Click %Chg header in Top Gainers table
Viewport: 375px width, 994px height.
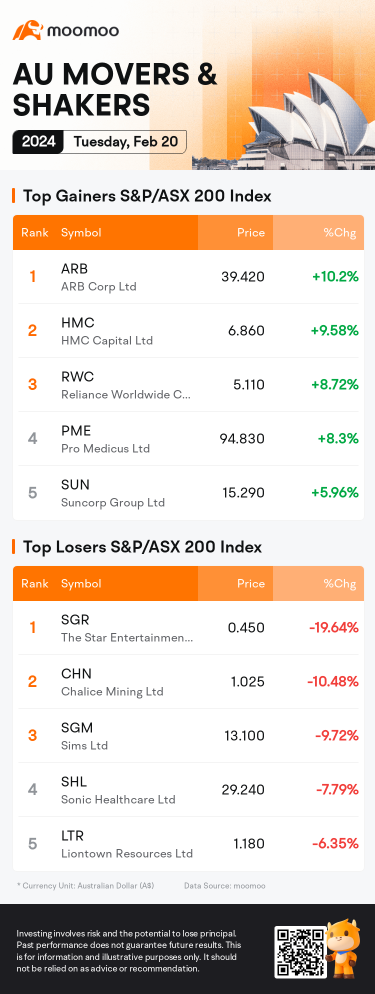(340, 233)
